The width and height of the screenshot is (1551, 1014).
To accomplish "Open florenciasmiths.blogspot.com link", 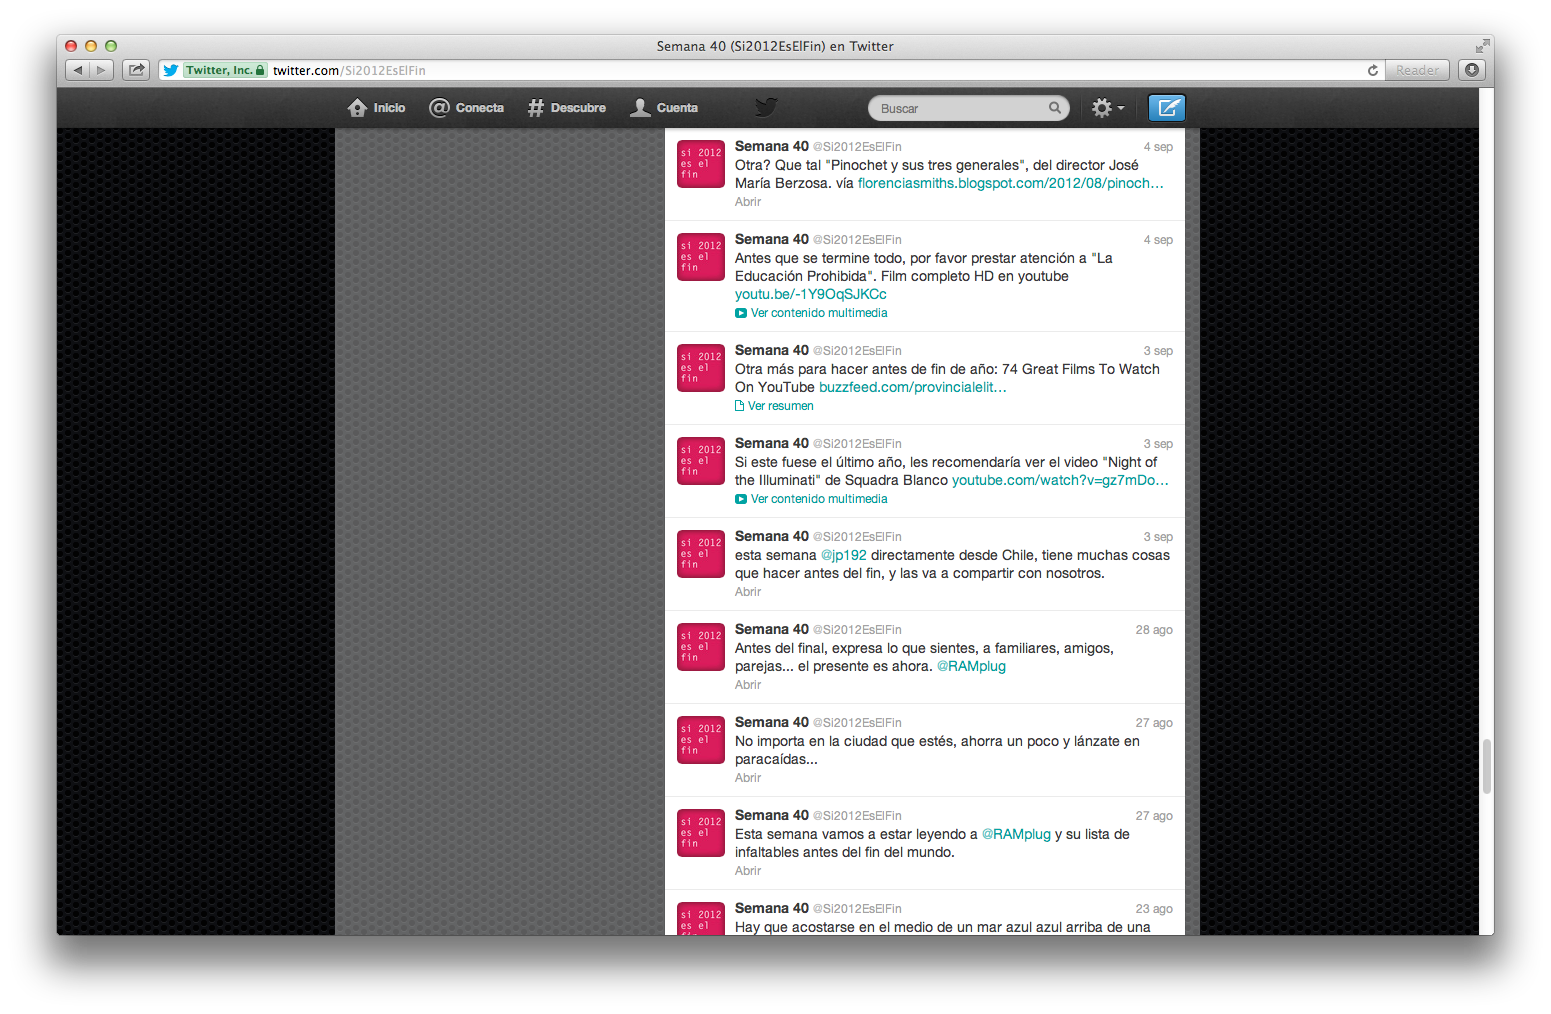I will click(x=1010, y=183).
